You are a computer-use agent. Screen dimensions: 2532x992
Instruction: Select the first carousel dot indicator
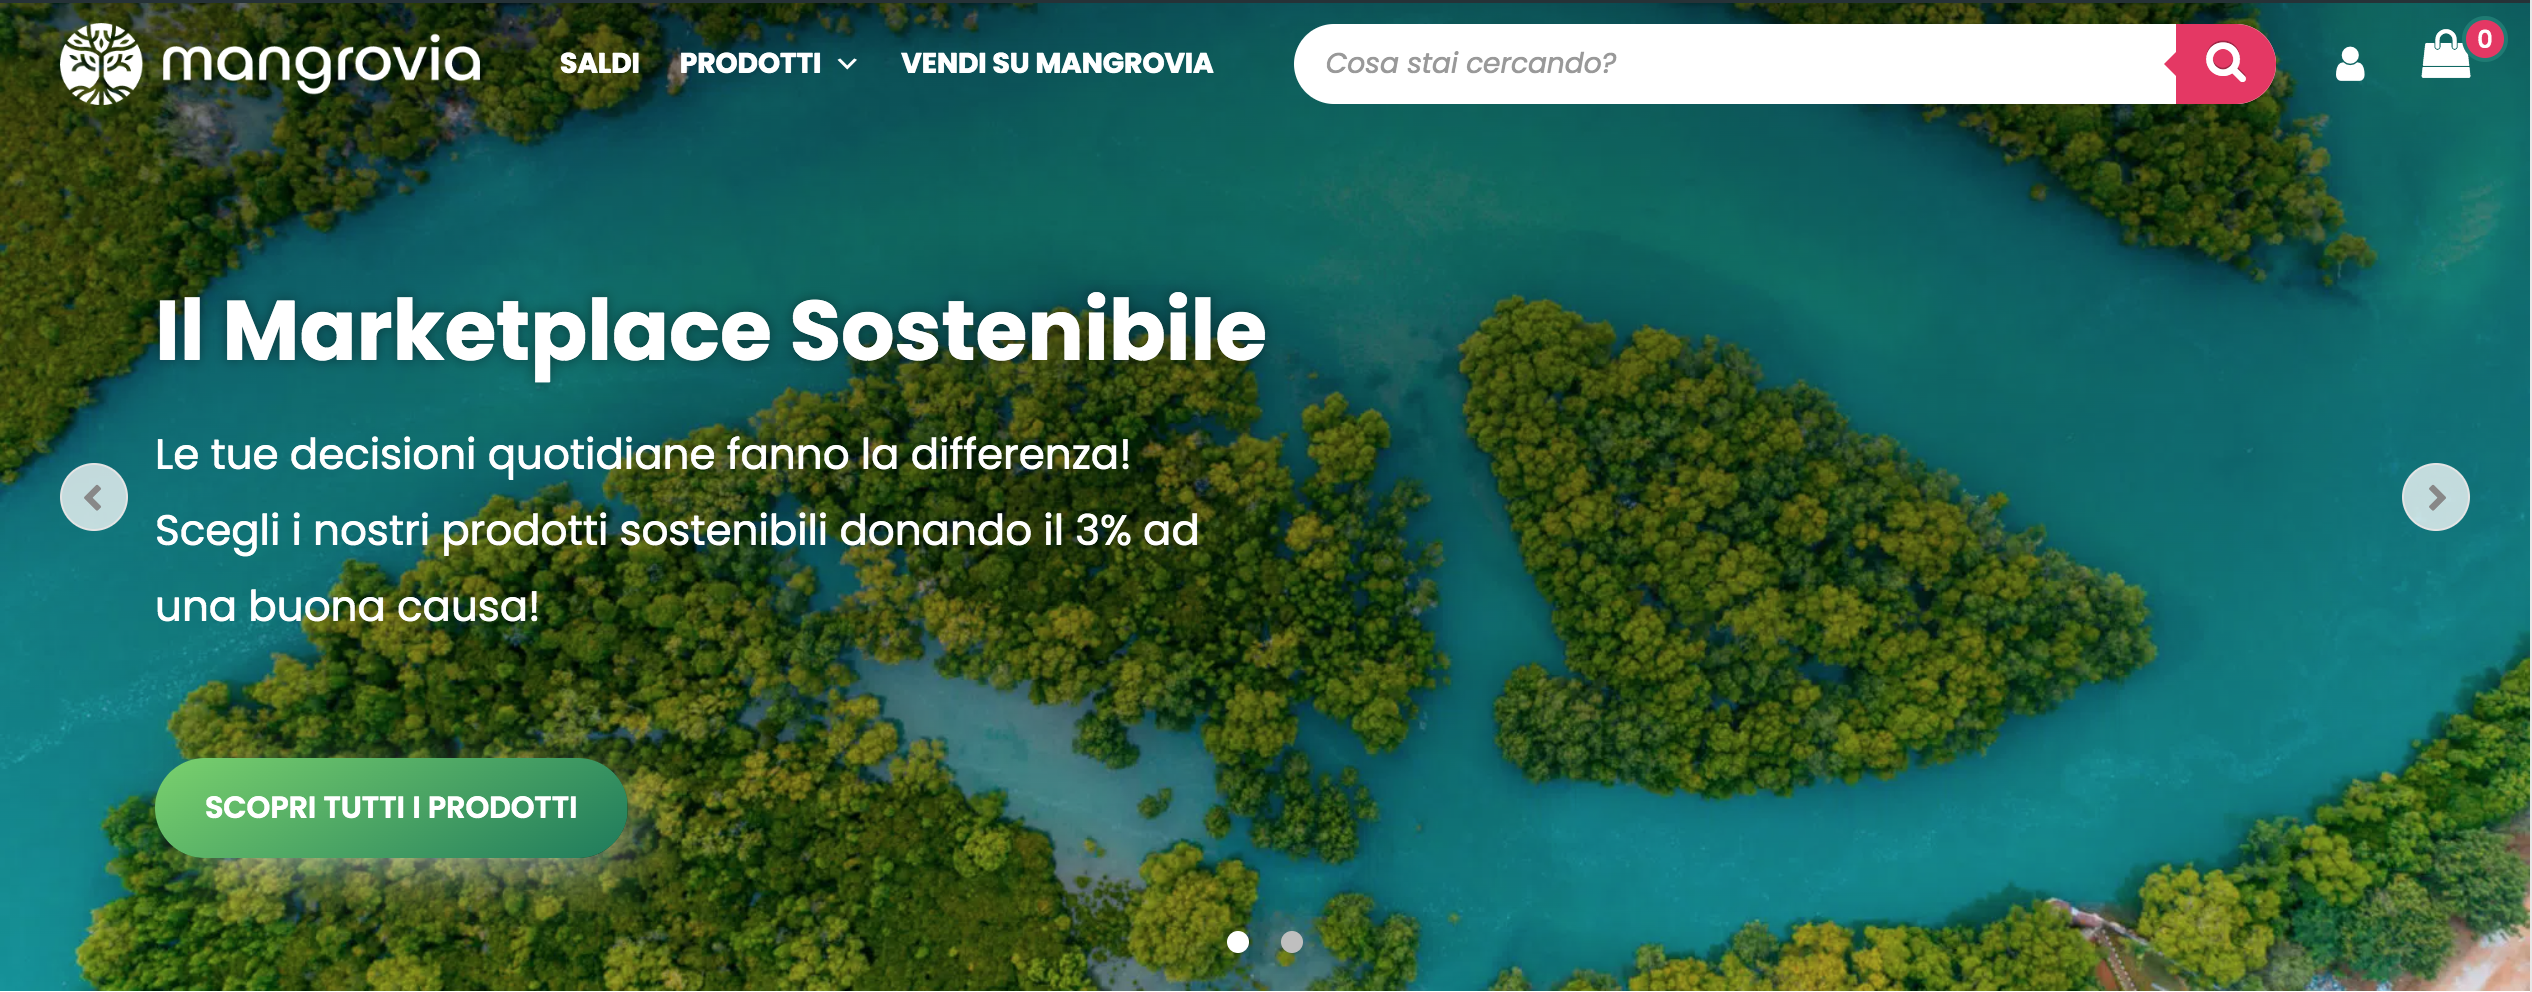tap(1238, 942)
